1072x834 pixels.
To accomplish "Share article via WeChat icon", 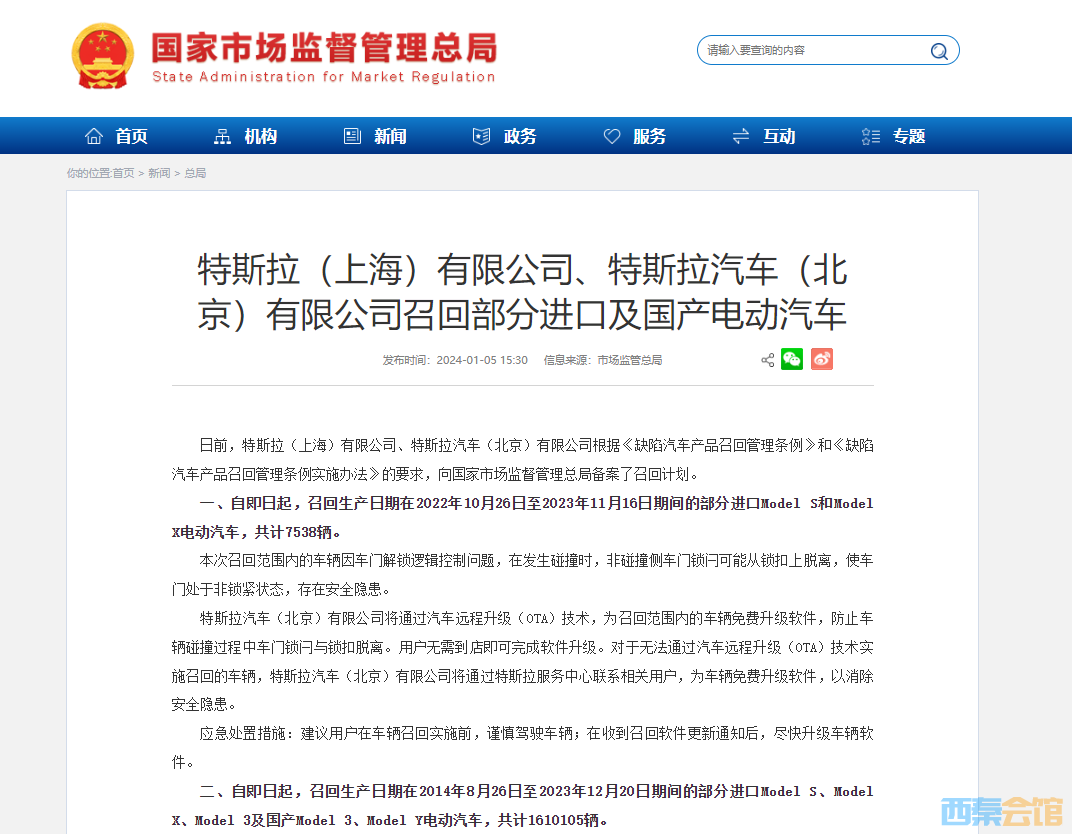I will [x=792, y=360].
